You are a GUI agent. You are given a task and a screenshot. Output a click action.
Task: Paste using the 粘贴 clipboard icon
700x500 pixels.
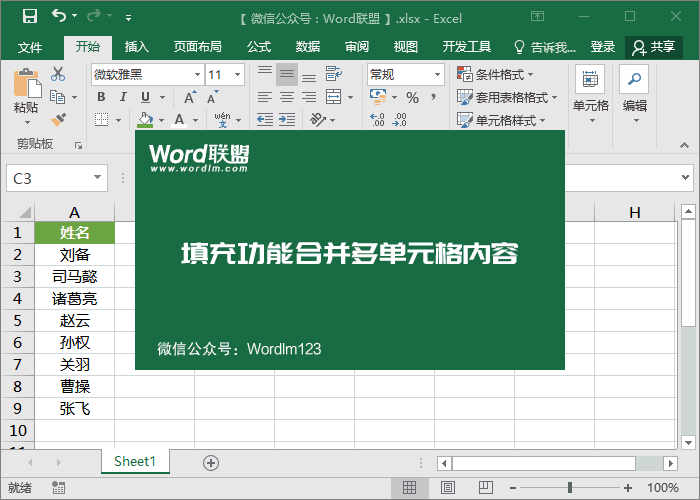point(27,83)
